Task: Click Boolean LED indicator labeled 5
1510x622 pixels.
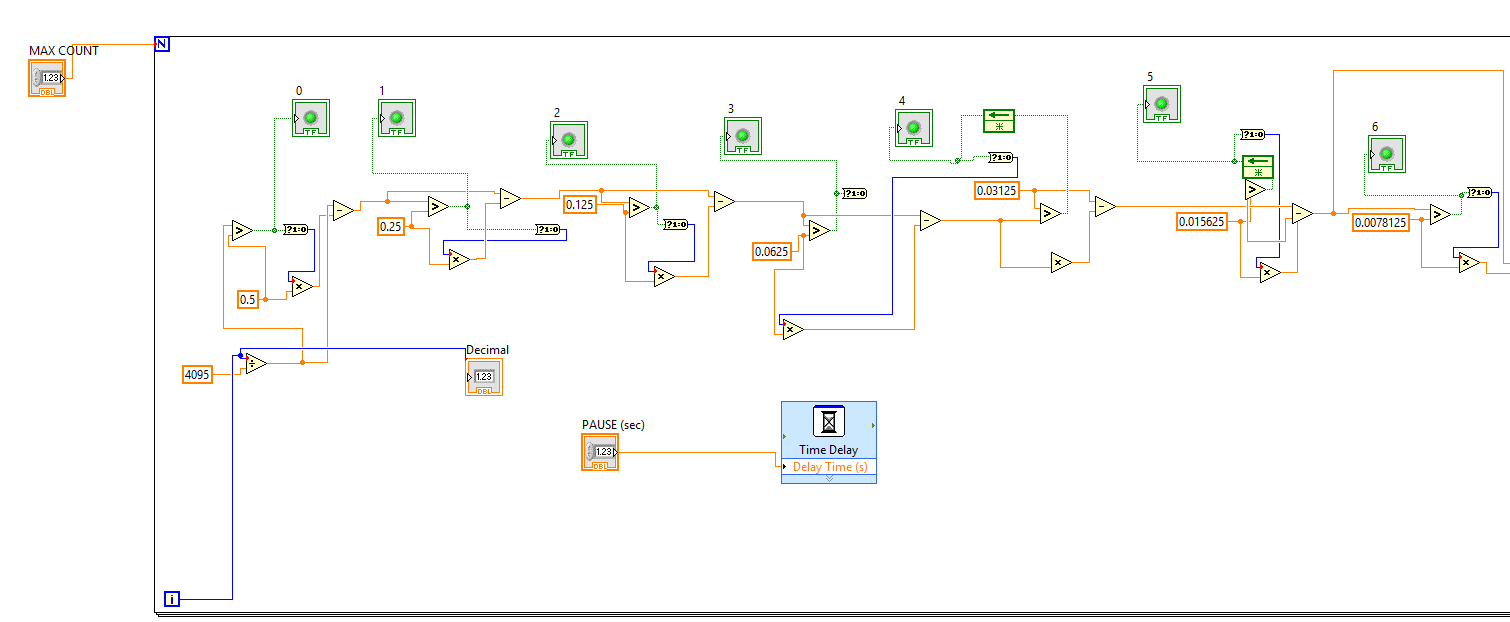Action: (x=1162, y=104)
